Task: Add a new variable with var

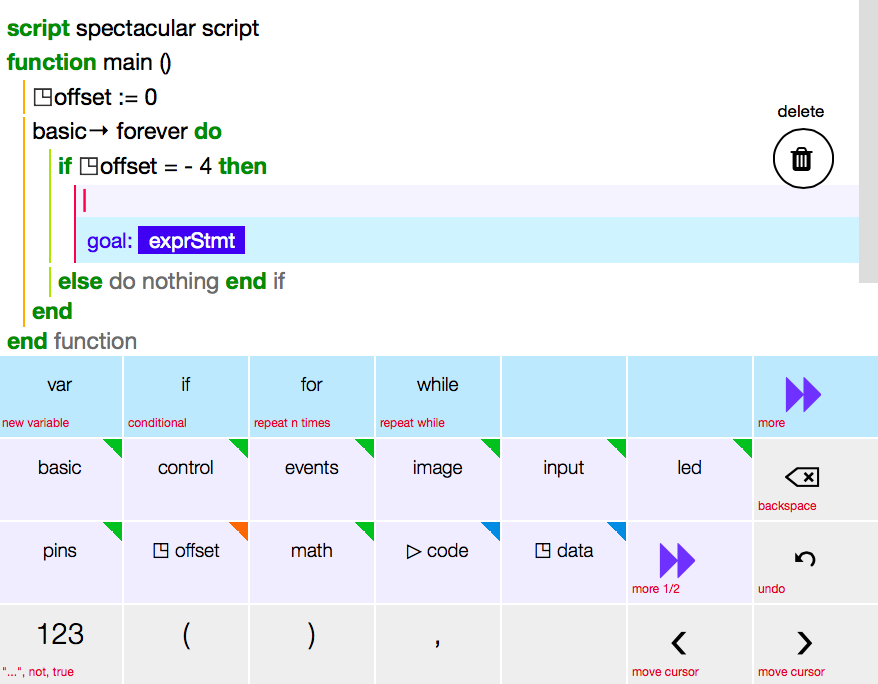Action: [60, 385]
